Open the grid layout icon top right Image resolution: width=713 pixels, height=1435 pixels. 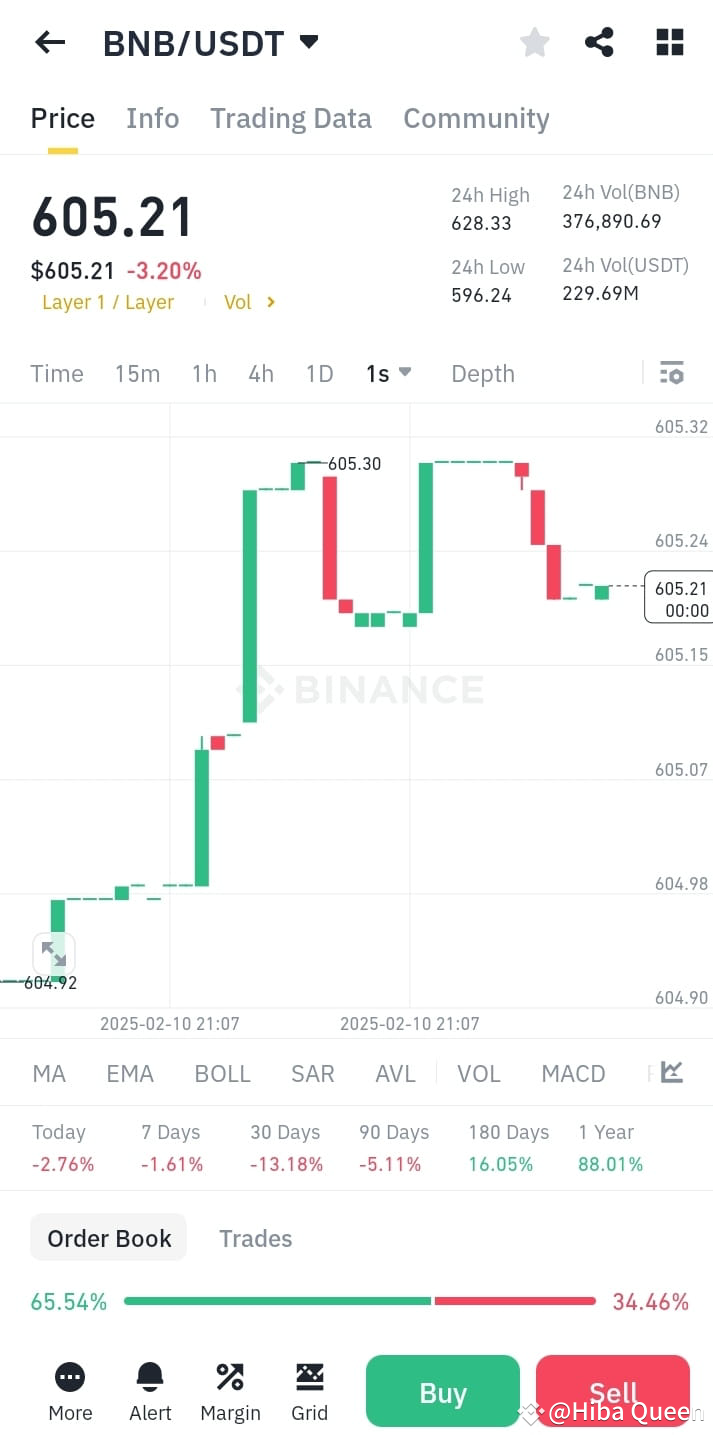pos(668,42)
